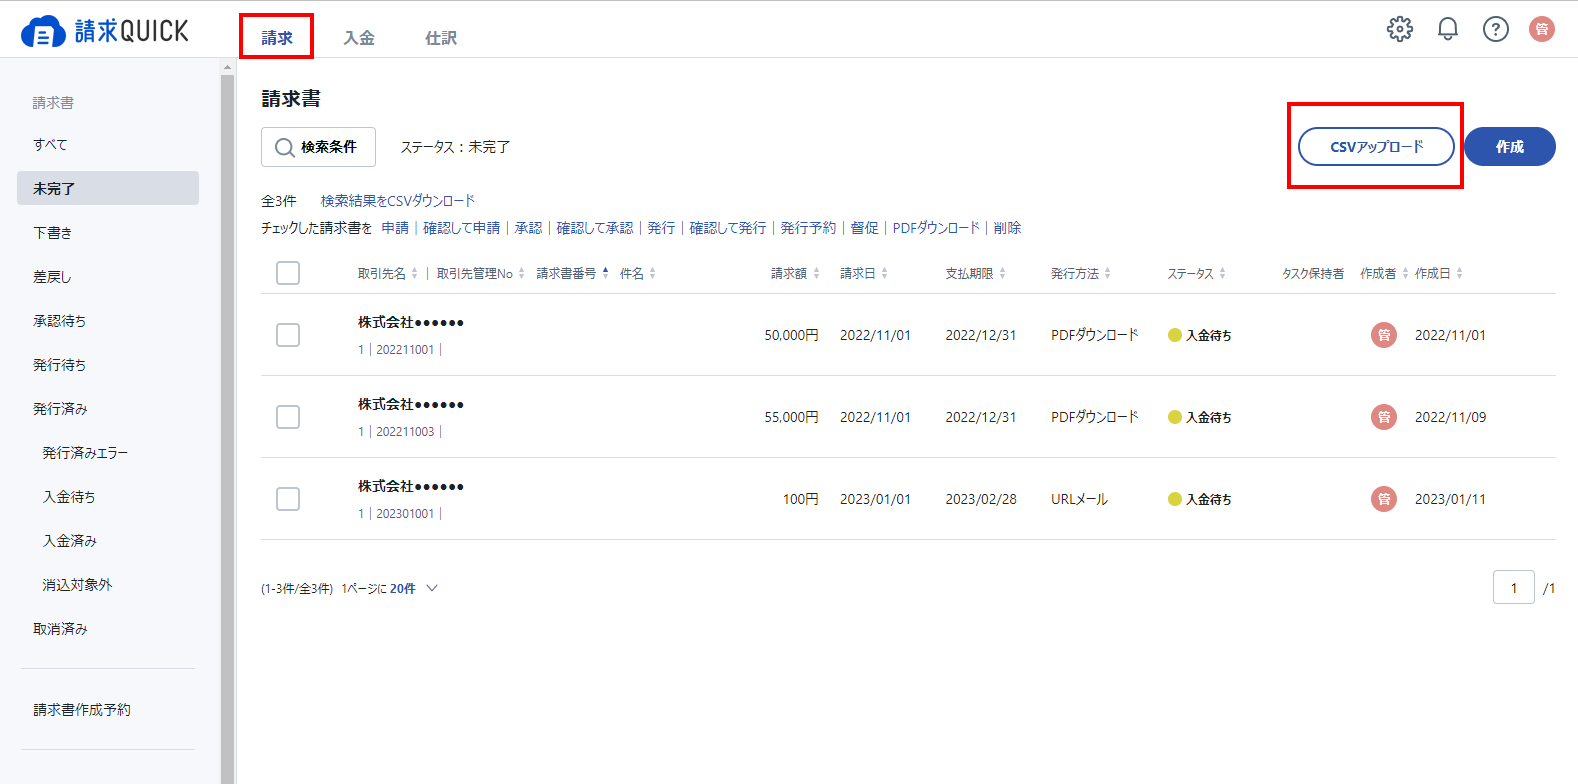Select 未完了 in the sidebar
The width and height of the screenshot is (1578, 784).
point(108,188)
